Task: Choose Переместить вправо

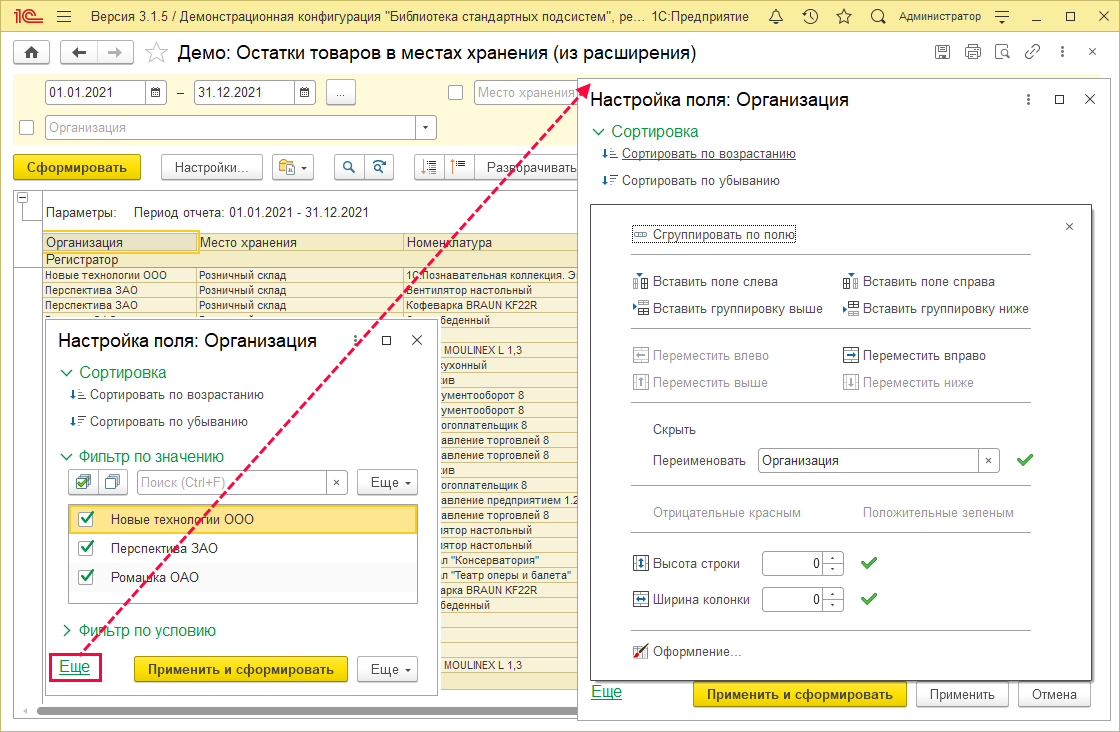Action: [x=914, y=356]
